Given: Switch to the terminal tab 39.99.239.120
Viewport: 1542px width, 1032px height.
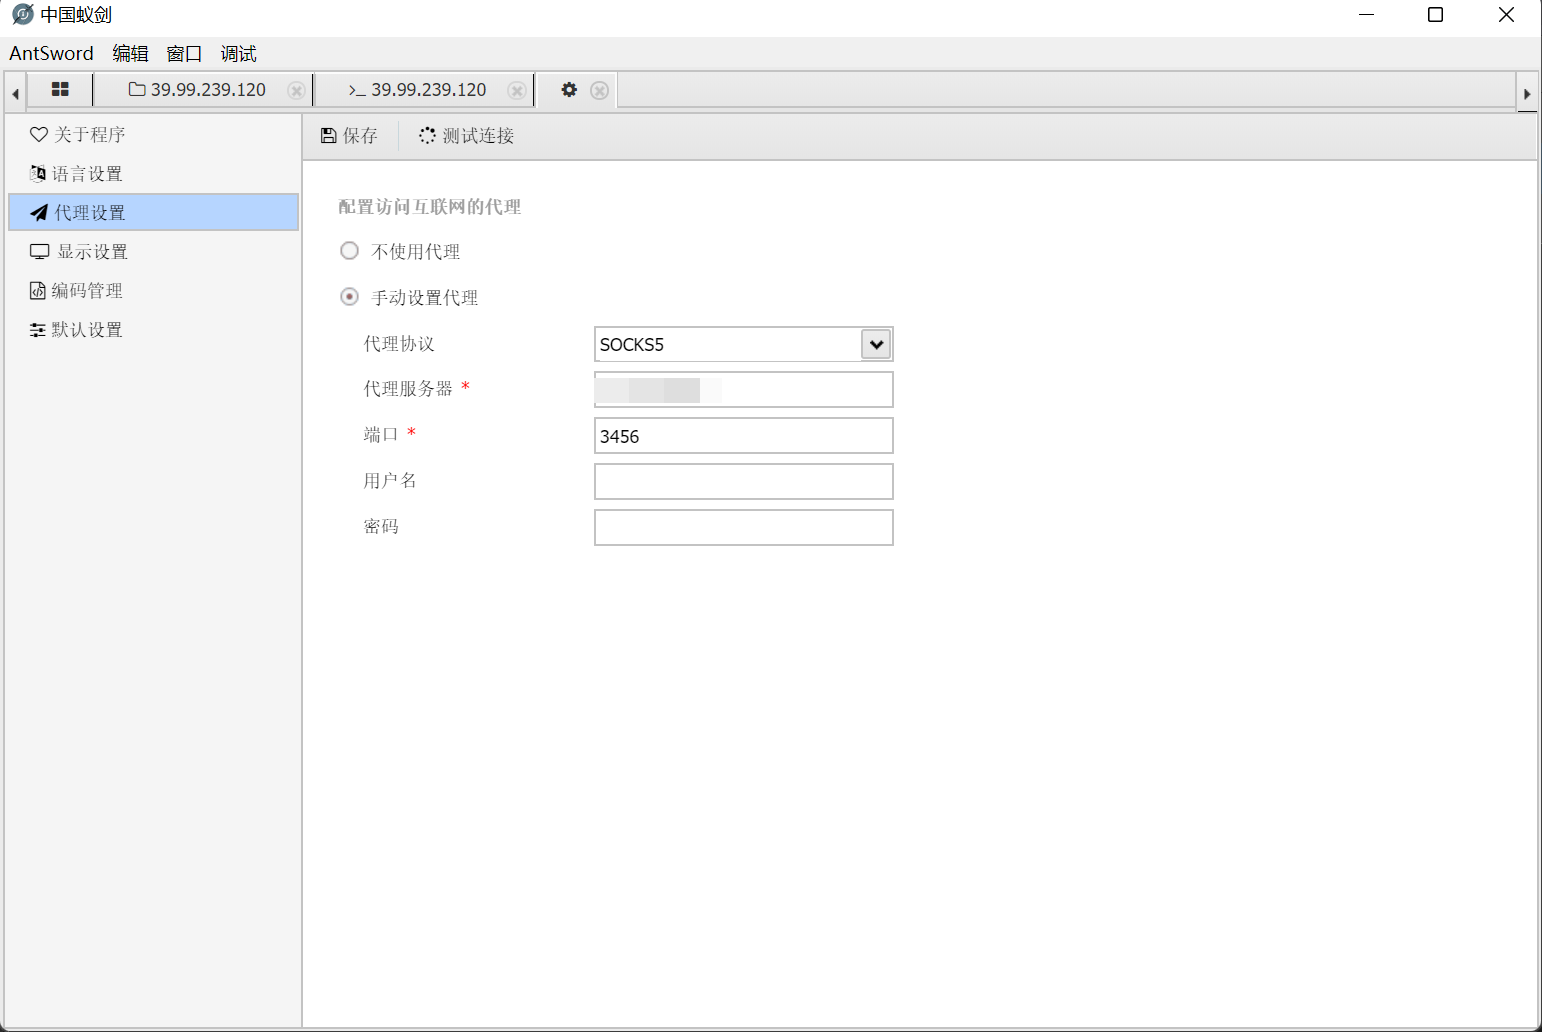Looking at the screenshot, I should (x=418, y=90).
